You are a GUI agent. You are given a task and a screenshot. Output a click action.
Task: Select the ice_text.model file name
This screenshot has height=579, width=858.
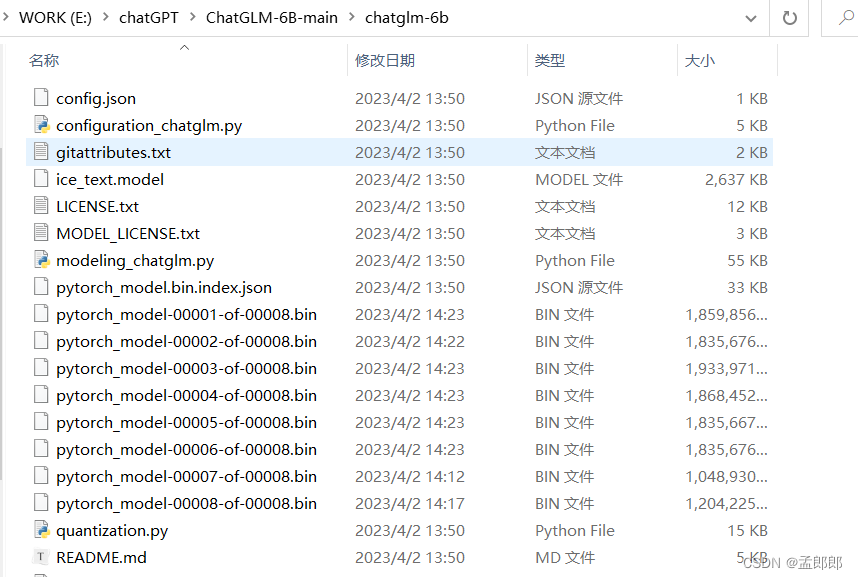coord(109,180)
